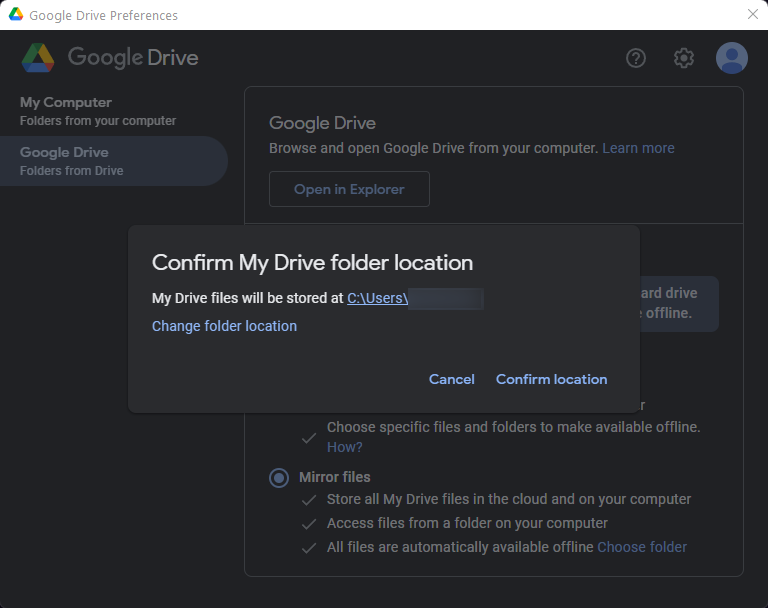Image resolution: width=768 pixels, height=608 pixels.
Task: Click the dialog title Confirm My Drive folder location
Action: (312, 263)
